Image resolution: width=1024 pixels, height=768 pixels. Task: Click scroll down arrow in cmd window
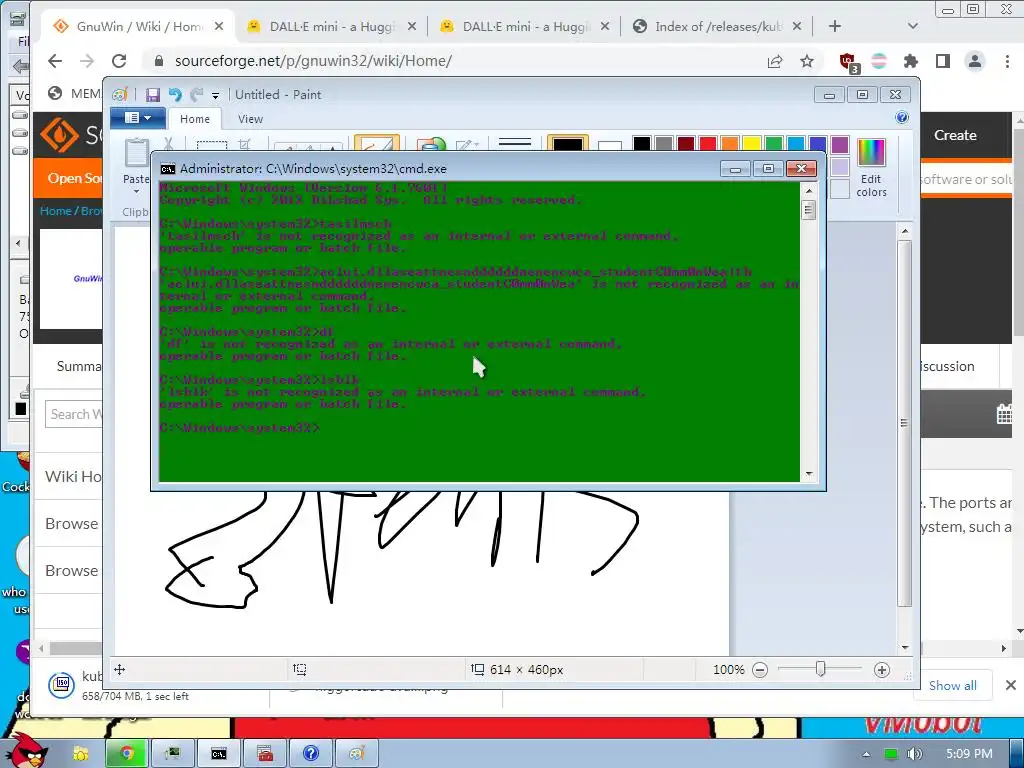click(x=809, y=473)
